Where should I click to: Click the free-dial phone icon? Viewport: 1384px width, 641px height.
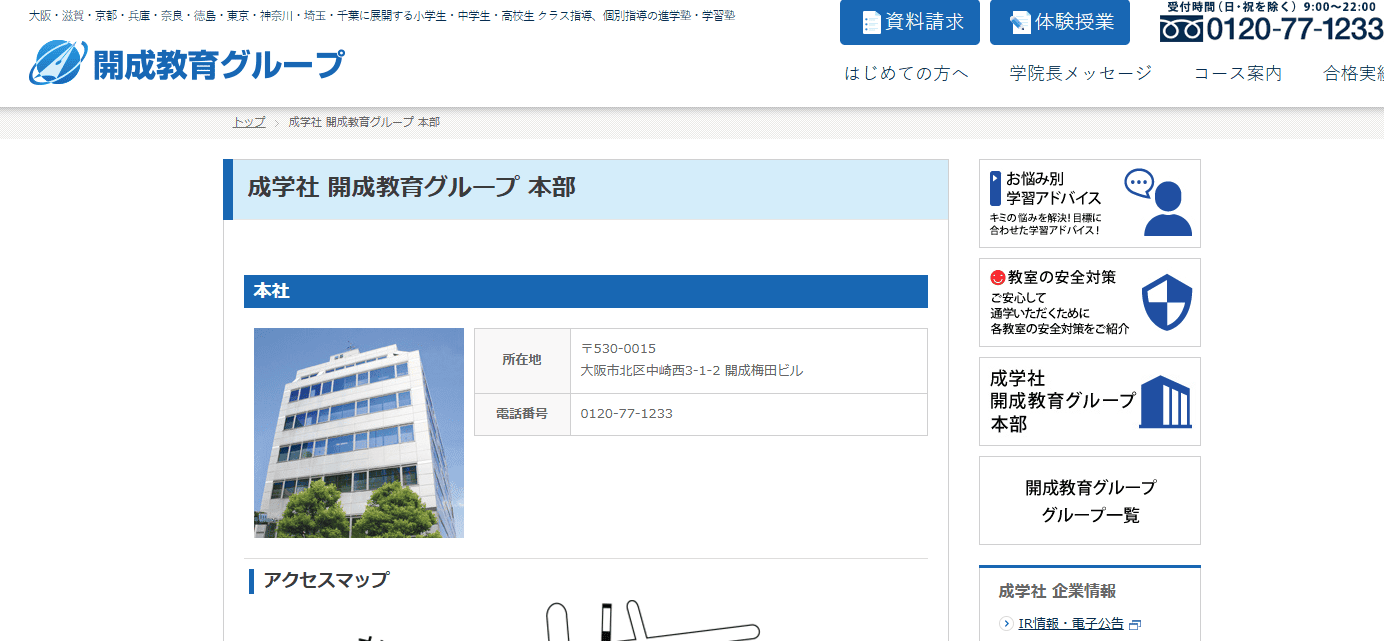pos(1181,30)
